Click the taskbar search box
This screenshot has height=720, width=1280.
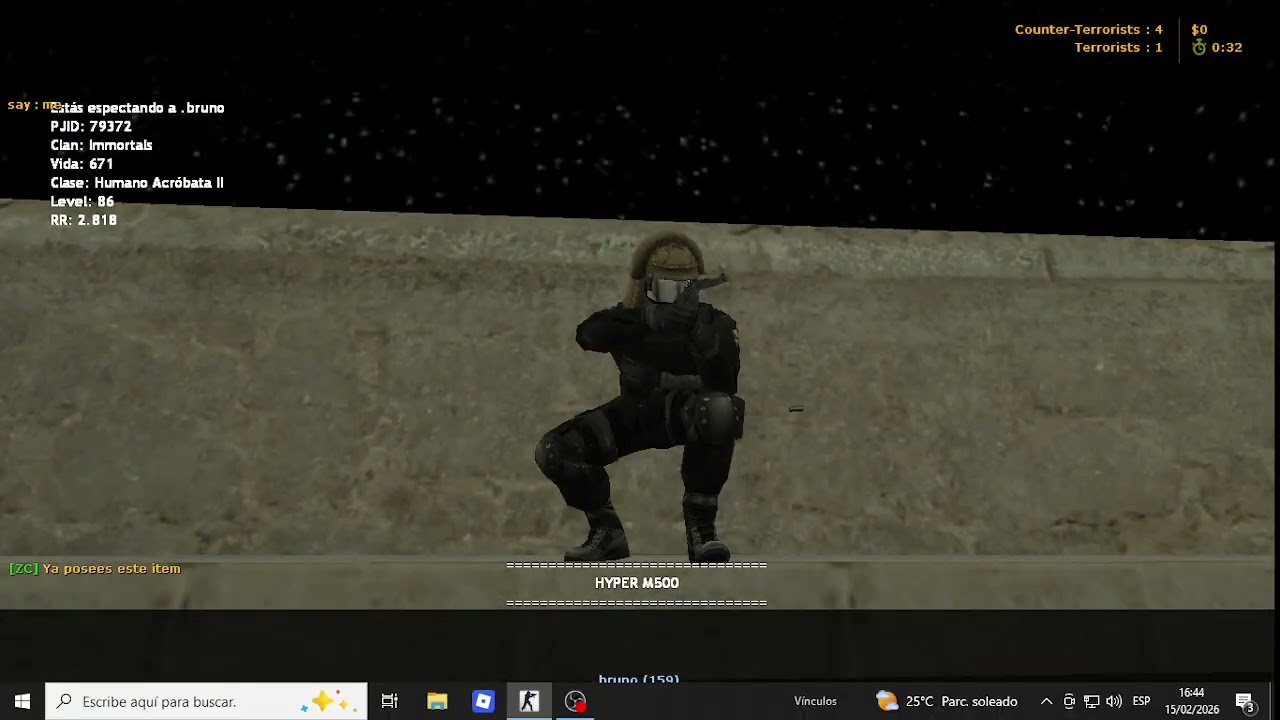206,701
